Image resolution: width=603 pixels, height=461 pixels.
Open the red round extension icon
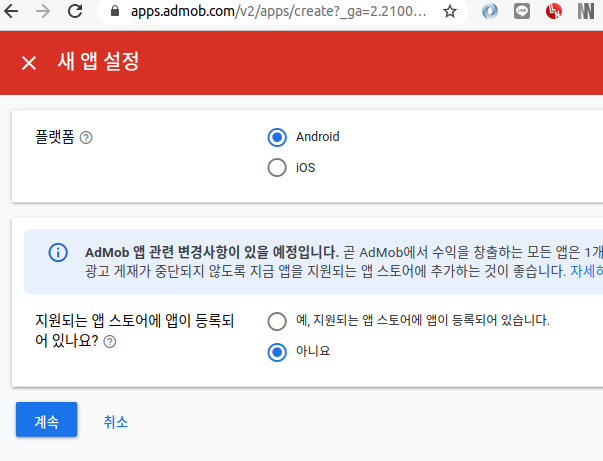[554, 11]
